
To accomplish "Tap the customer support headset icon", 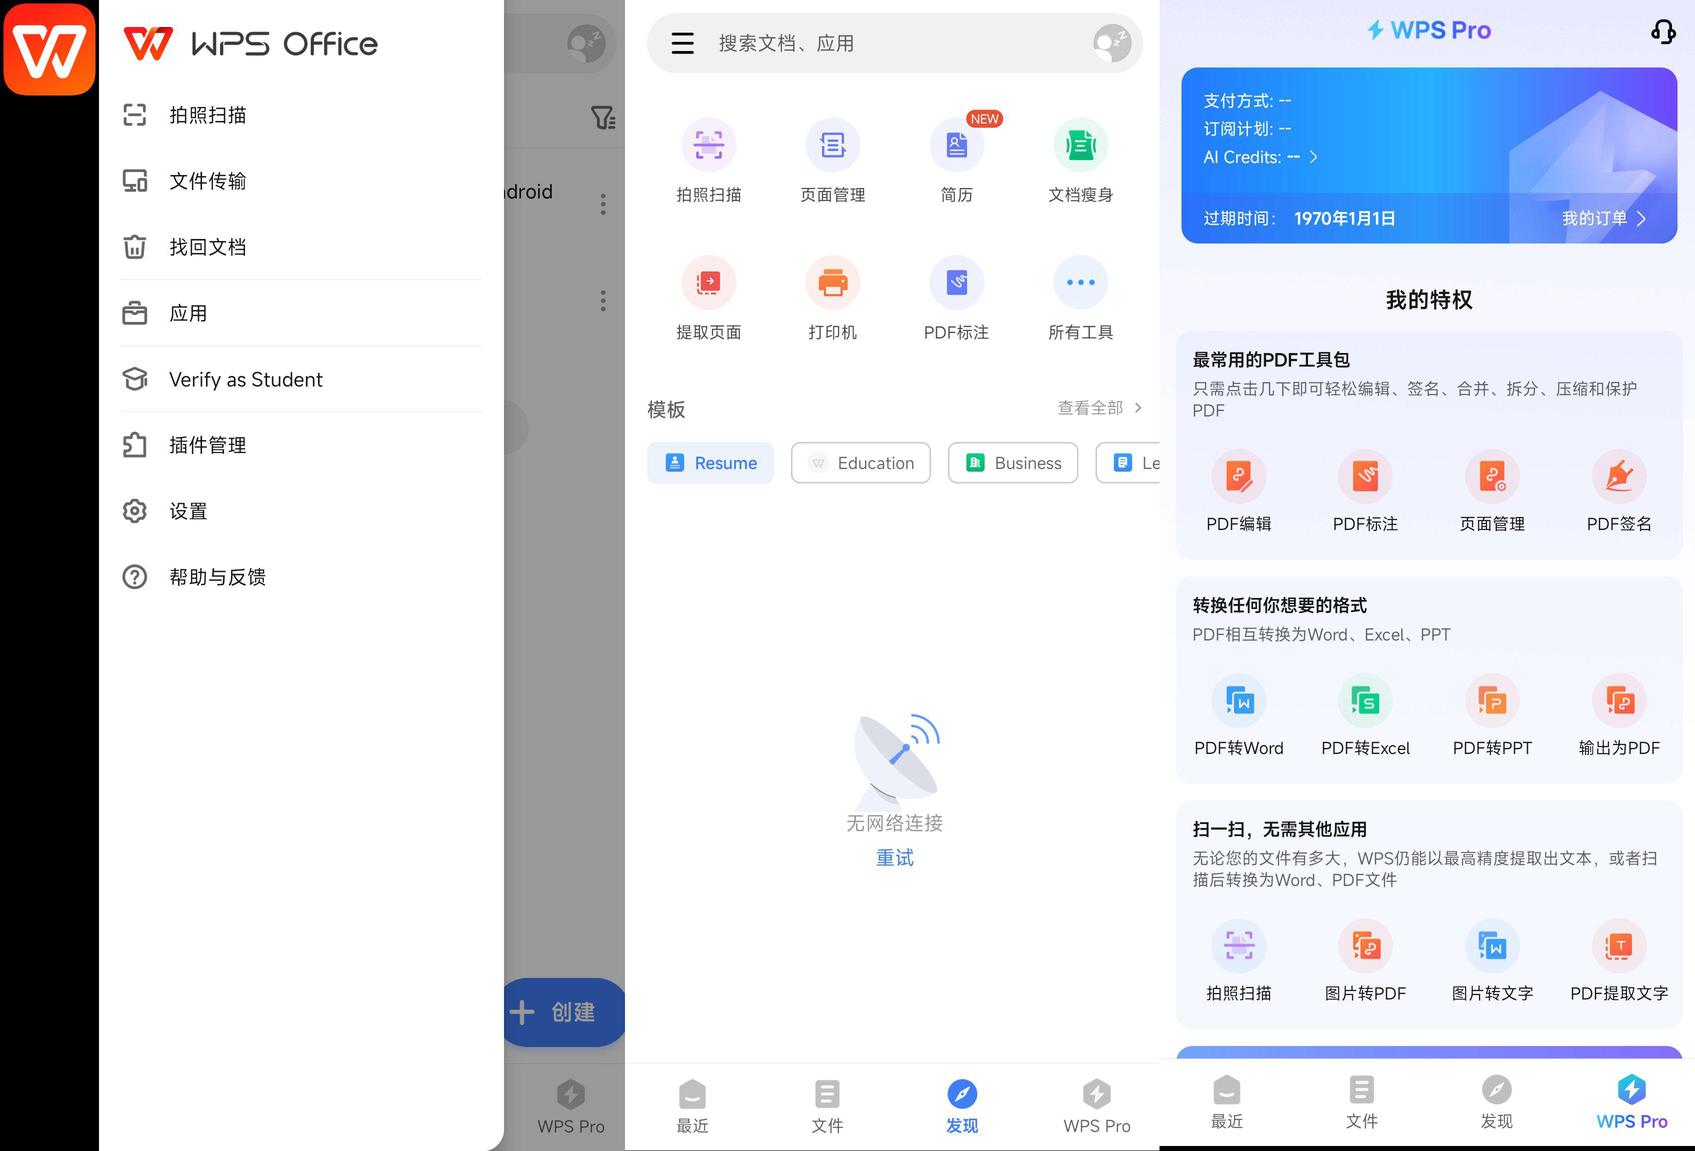I will pos(1662,32).
